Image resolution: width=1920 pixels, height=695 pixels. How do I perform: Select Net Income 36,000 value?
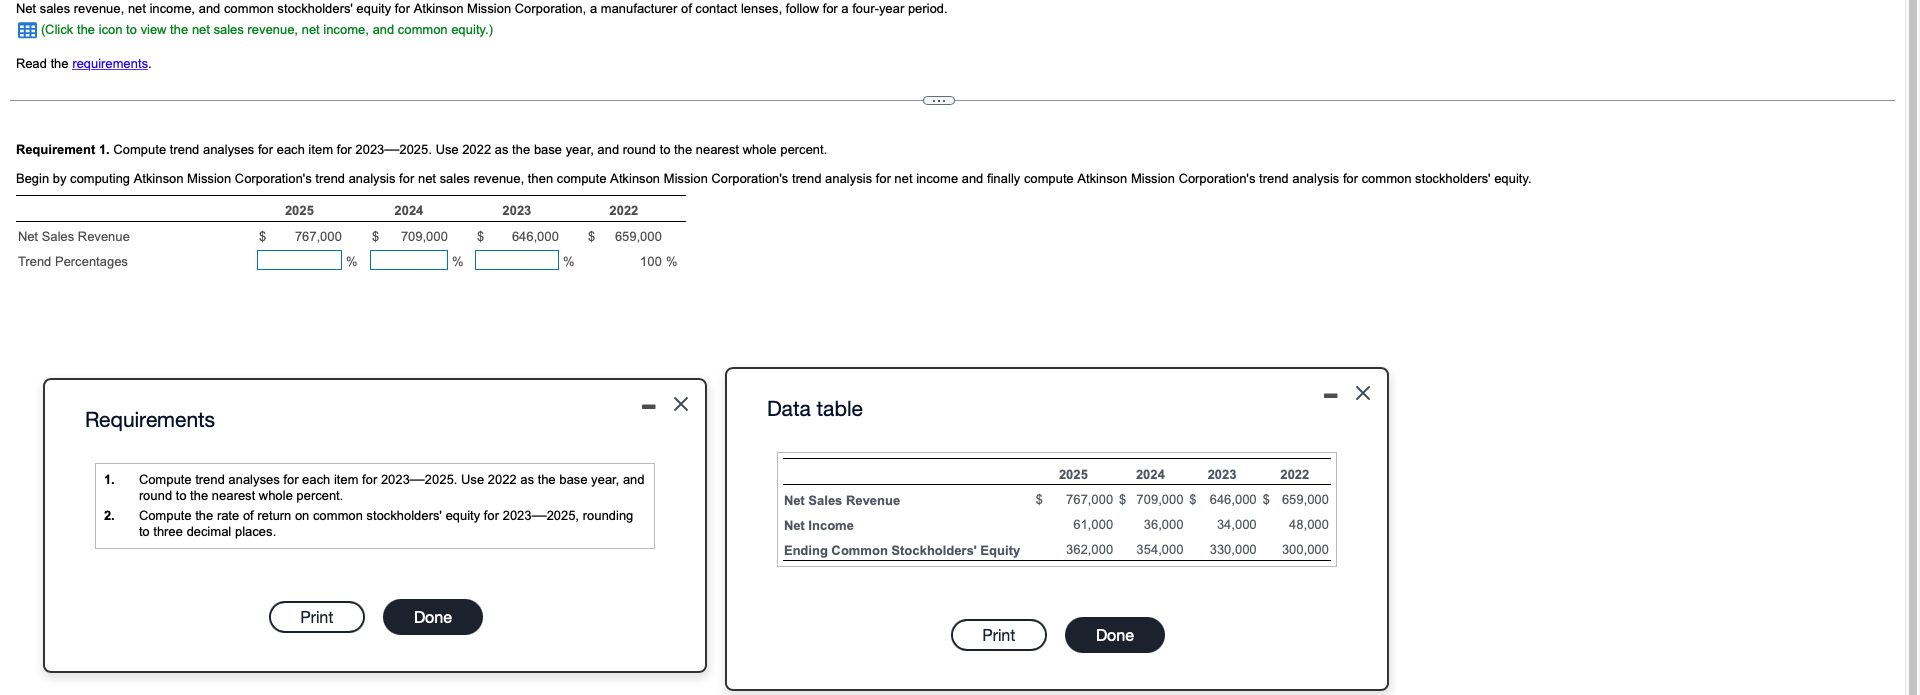pos(1163,525)
